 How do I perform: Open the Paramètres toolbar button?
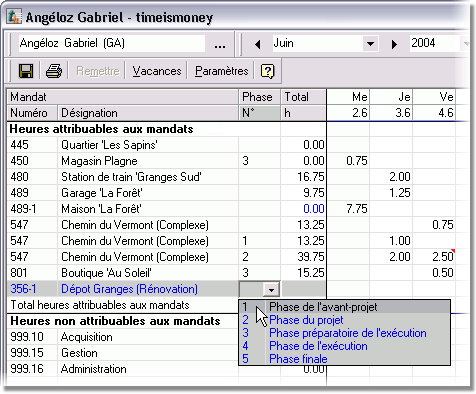click(x=222, y=71)
